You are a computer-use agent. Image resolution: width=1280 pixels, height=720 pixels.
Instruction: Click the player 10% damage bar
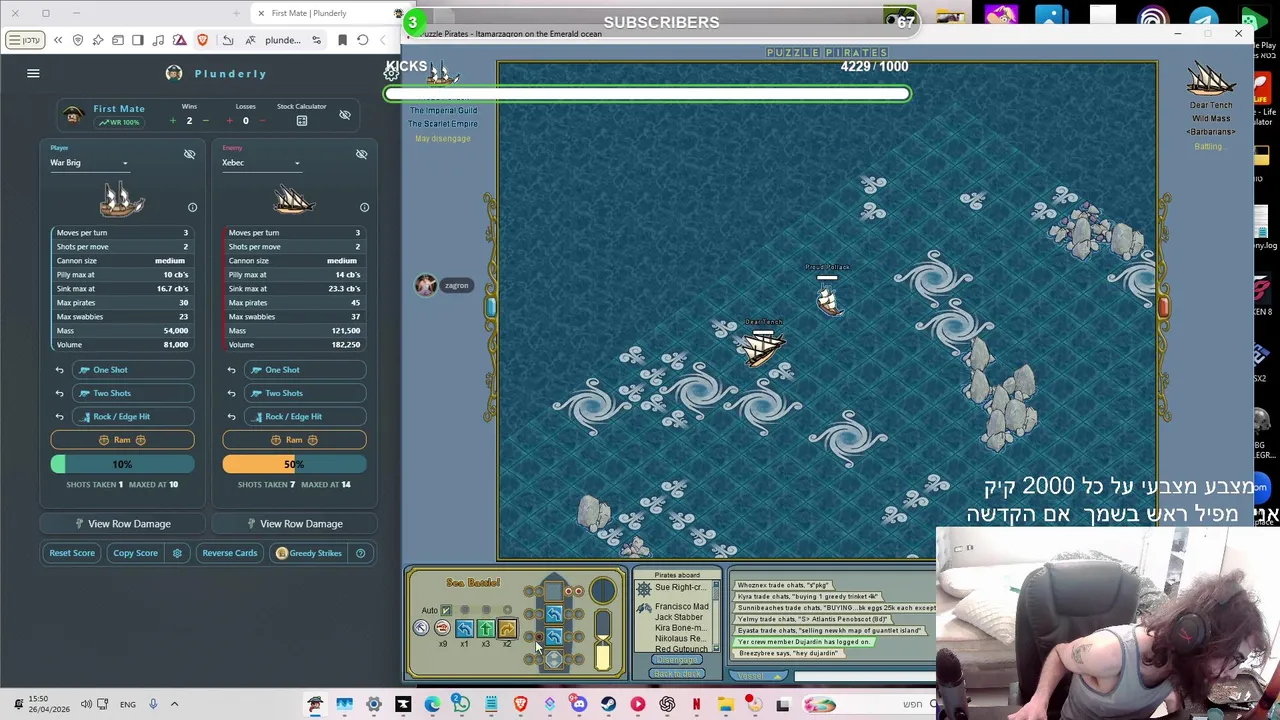coord(122,464)
